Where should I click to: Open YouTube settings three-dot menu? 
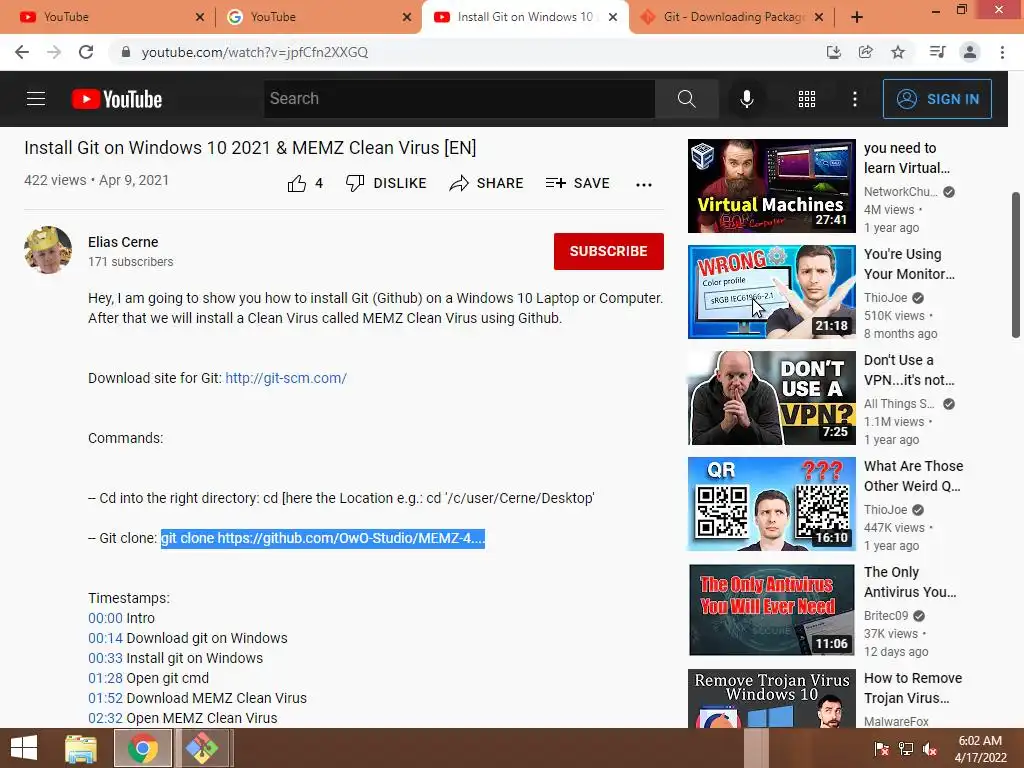(855, 99)
